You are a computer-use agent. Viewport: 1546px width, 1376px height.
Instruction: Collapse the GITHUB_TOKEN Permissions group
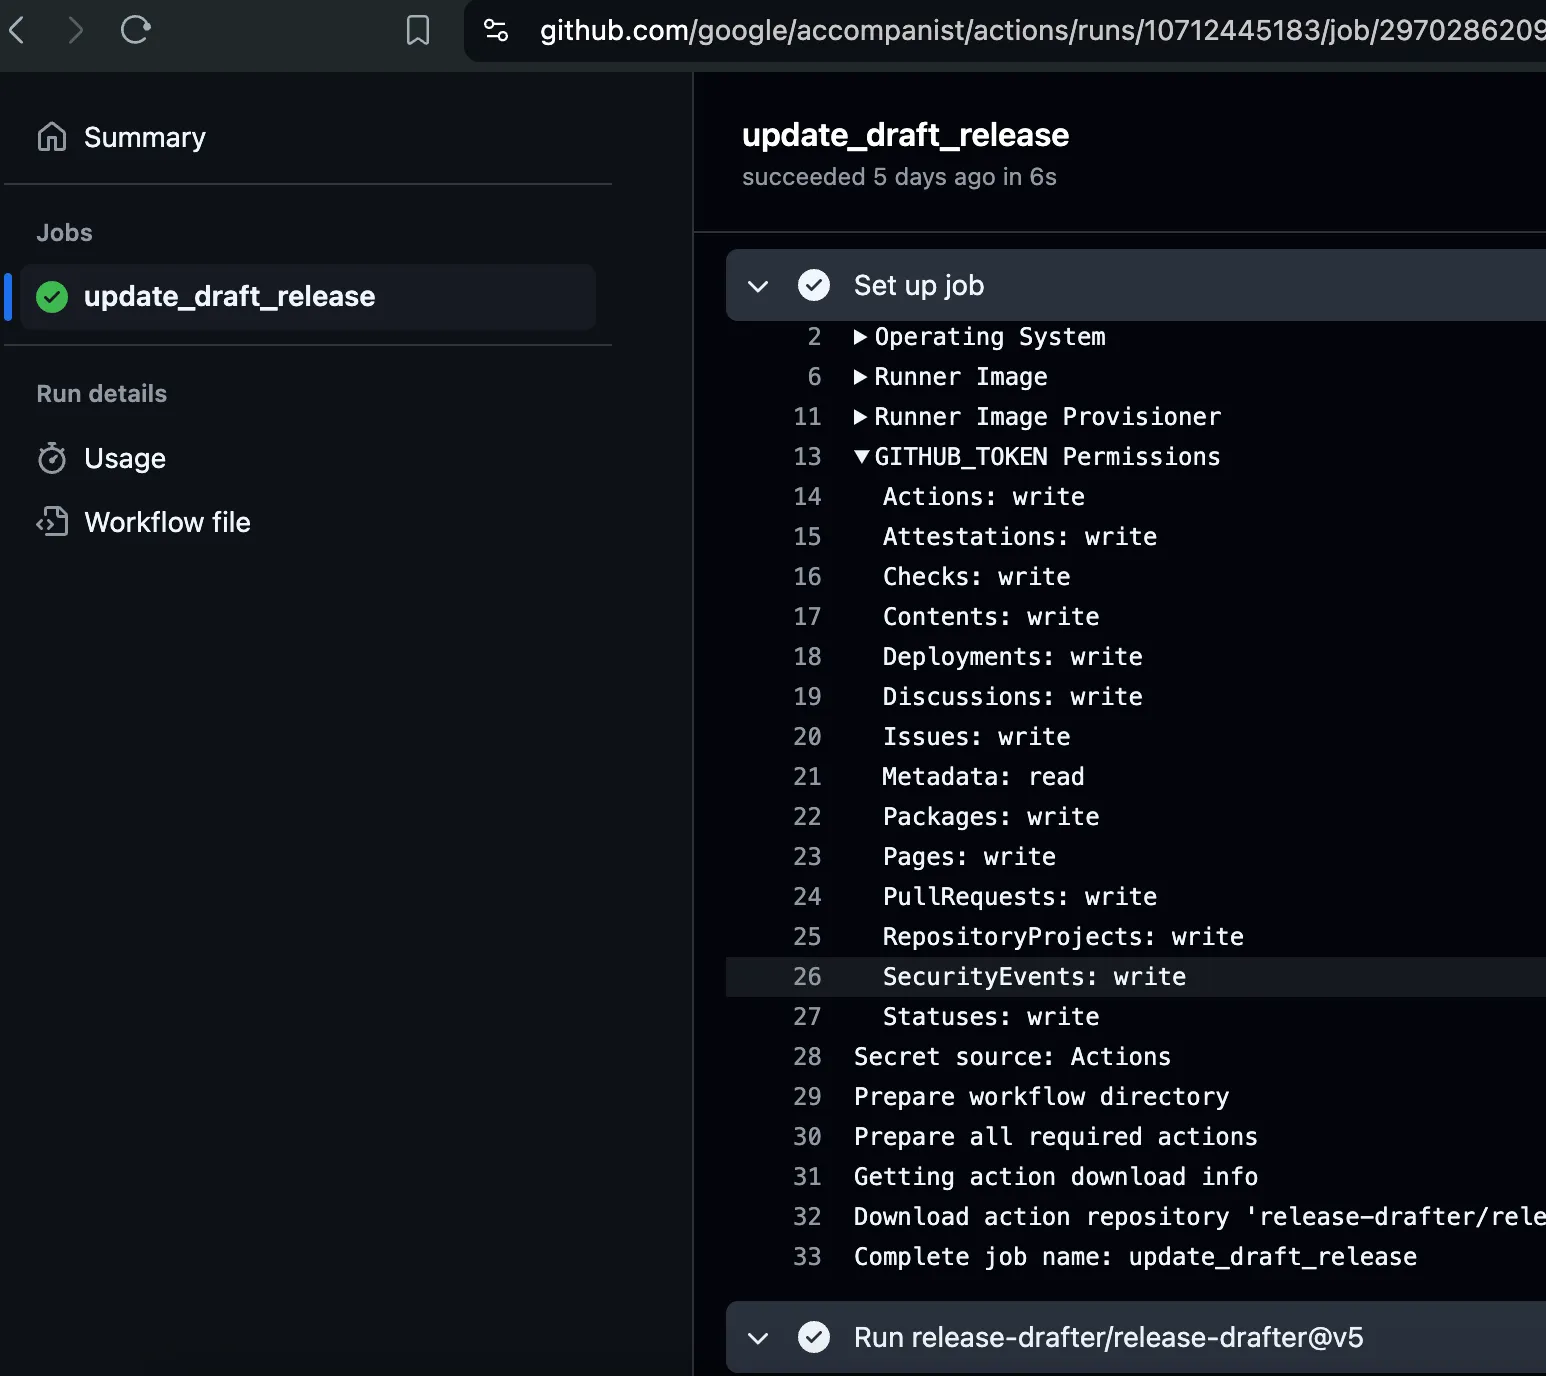[861, 457]
